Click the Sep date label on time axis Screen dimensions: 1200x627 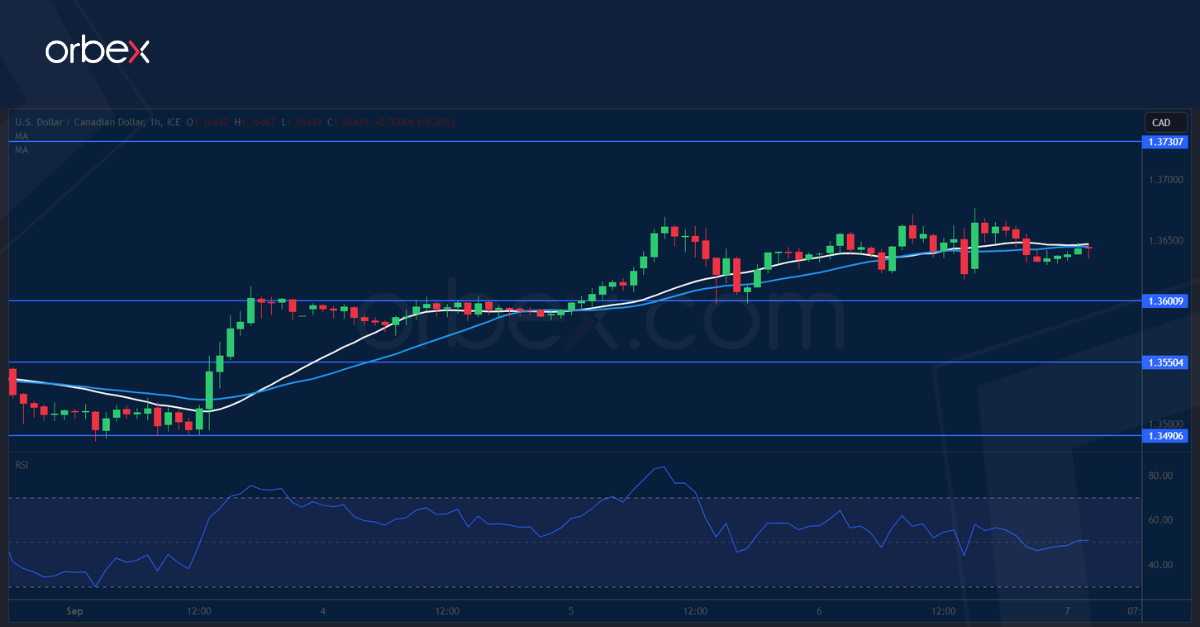click(73, 610)
